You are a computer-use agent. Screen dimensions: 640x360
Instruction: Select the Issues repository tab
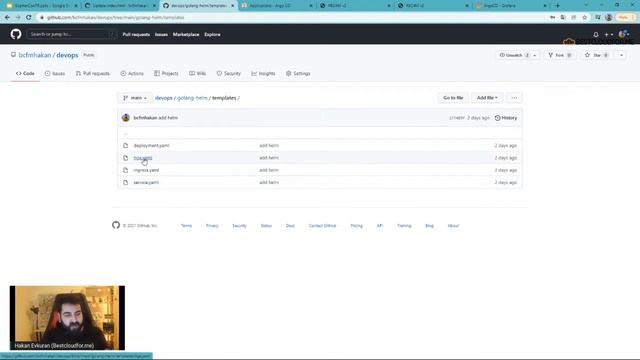tap(55, 73)
